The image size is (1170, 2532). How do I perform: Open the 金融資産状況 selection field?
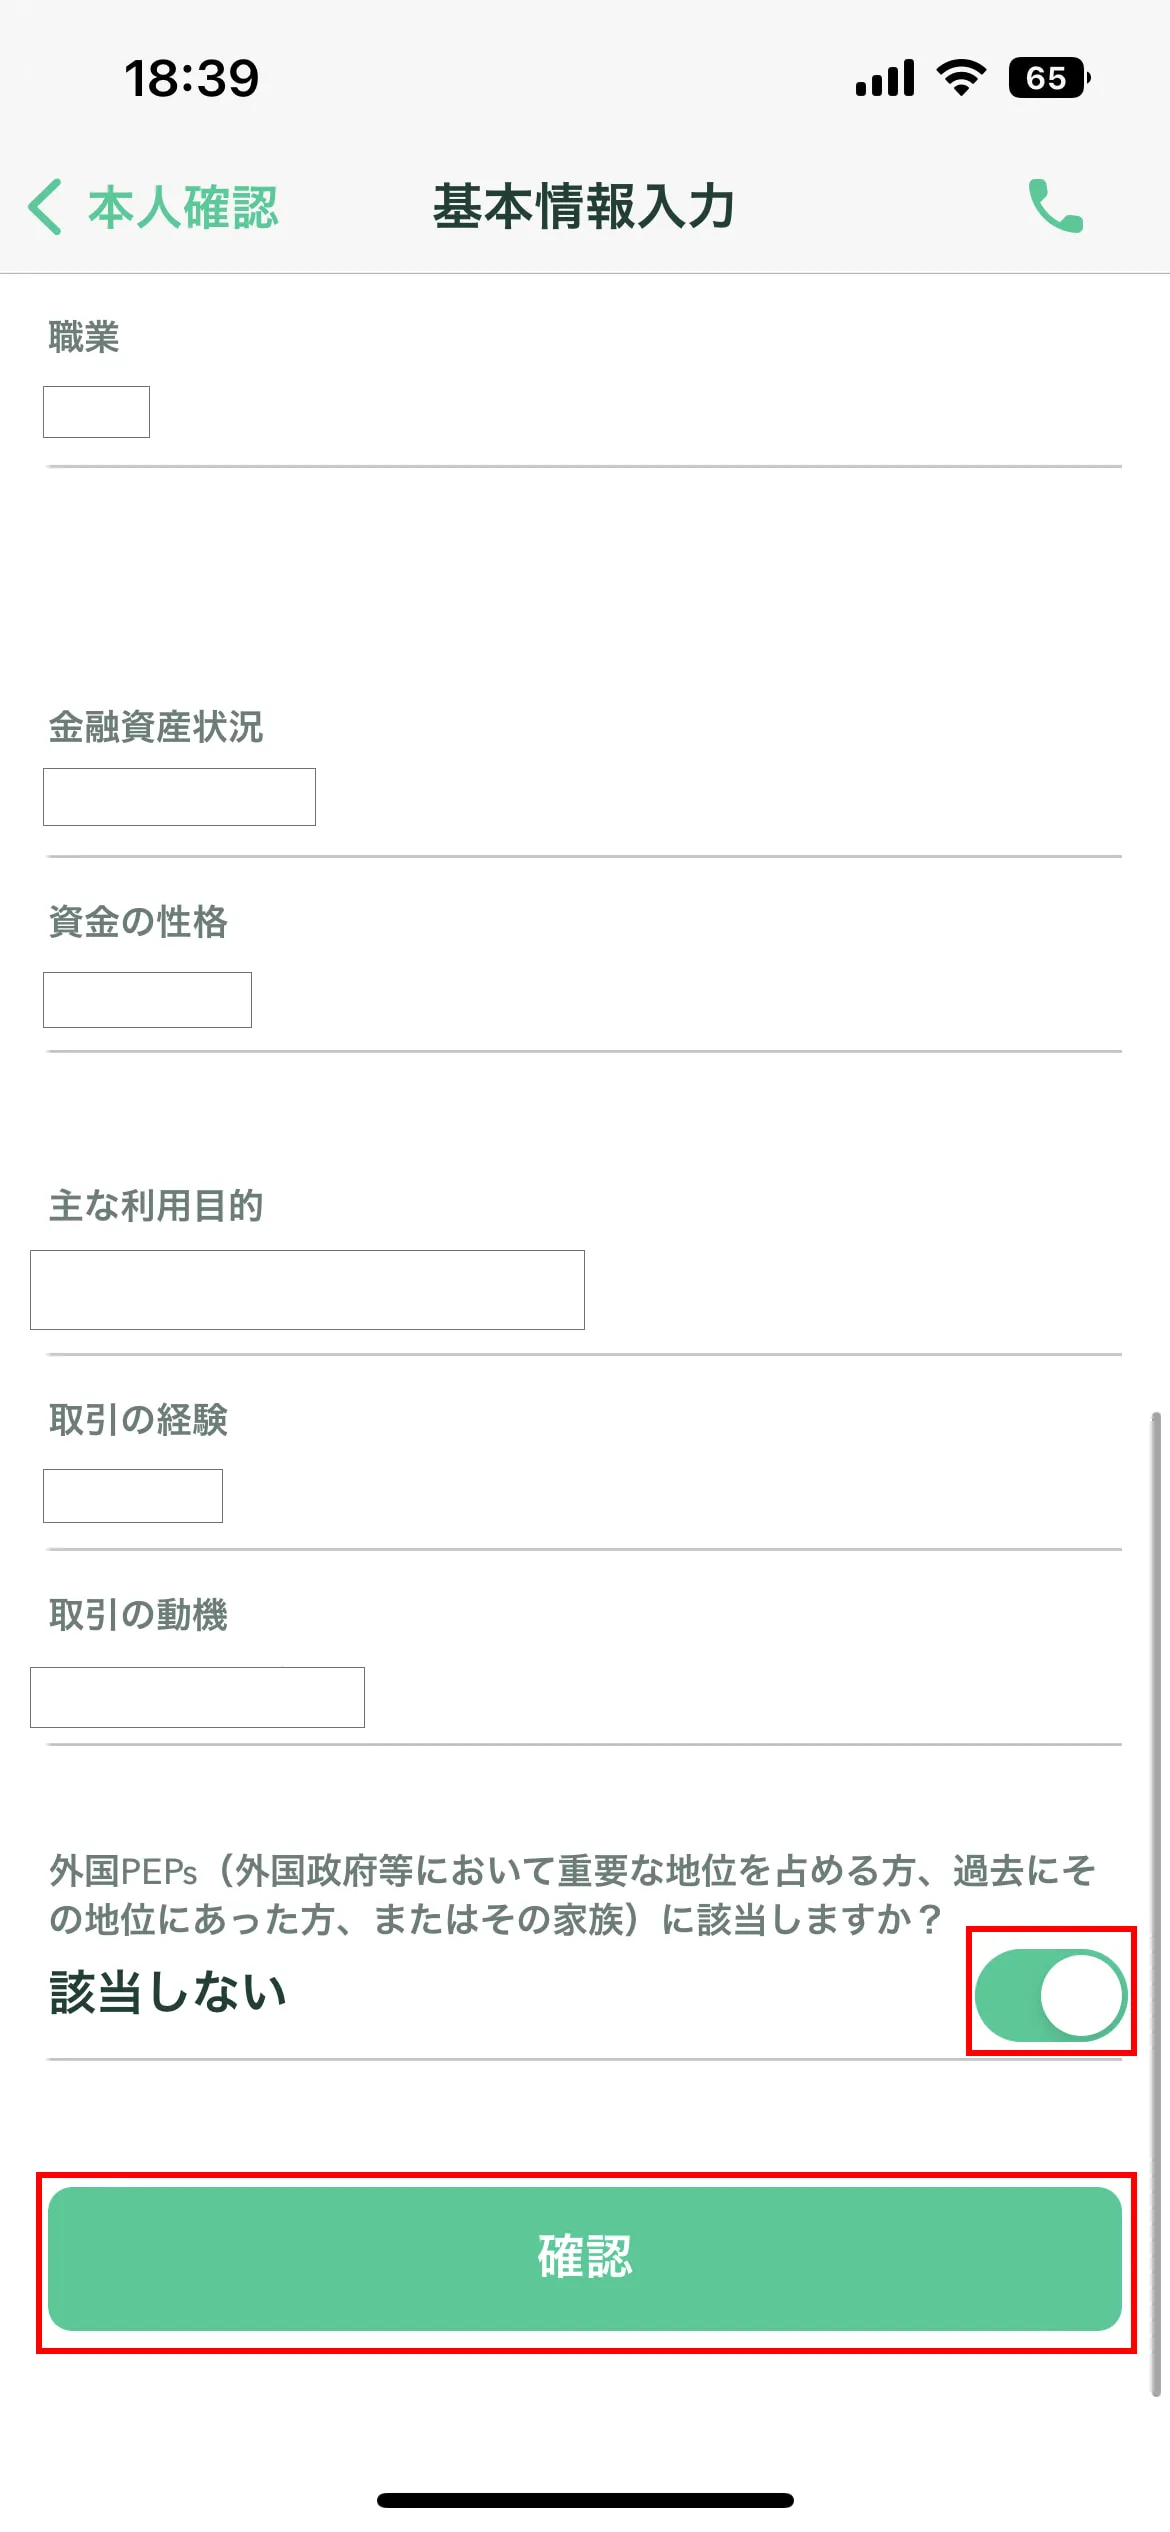179,797
